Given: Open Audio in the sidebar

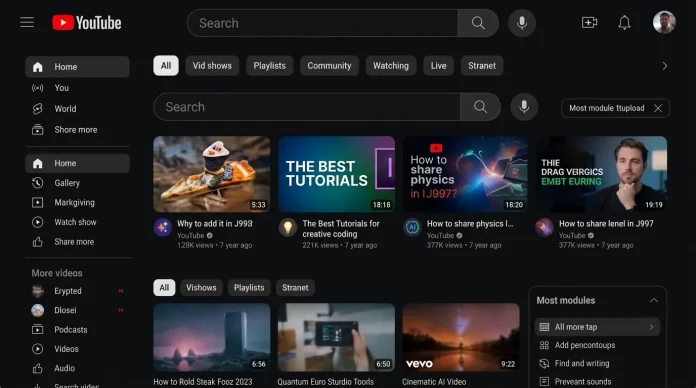Looking at the screenshot, I should coord(77,368).
